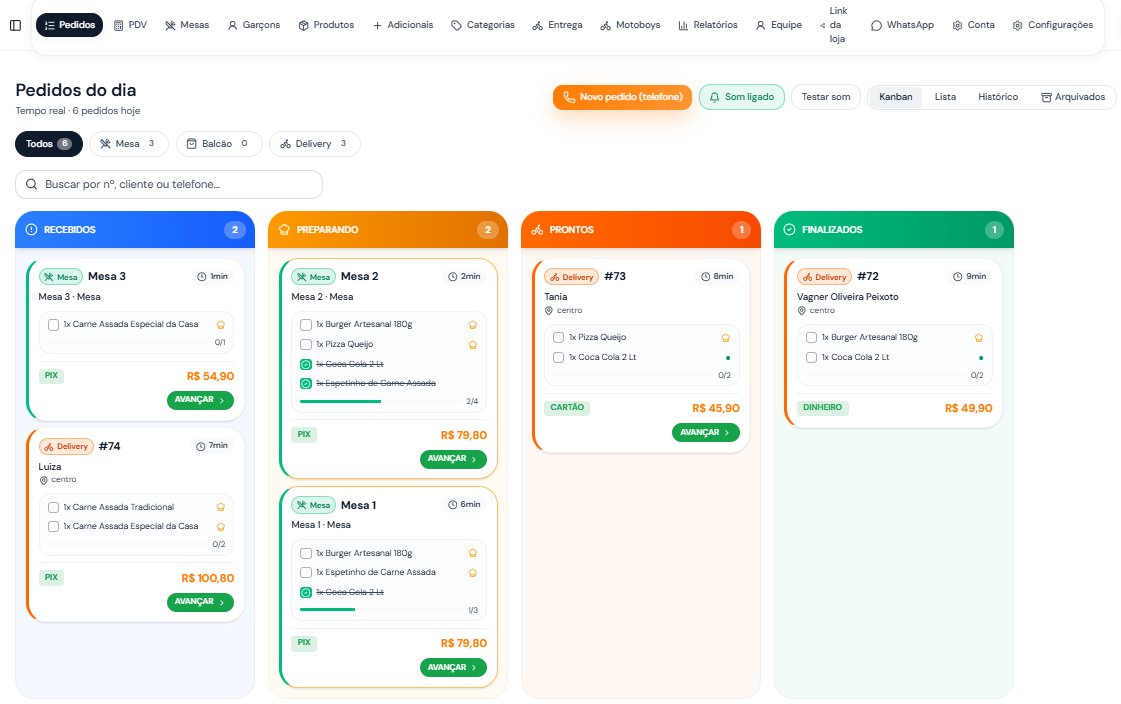Click chef hat icon on Pizza Queijo in Mesa 2
This screenshot has width=1121, height=704.
[x=473, y=344]
